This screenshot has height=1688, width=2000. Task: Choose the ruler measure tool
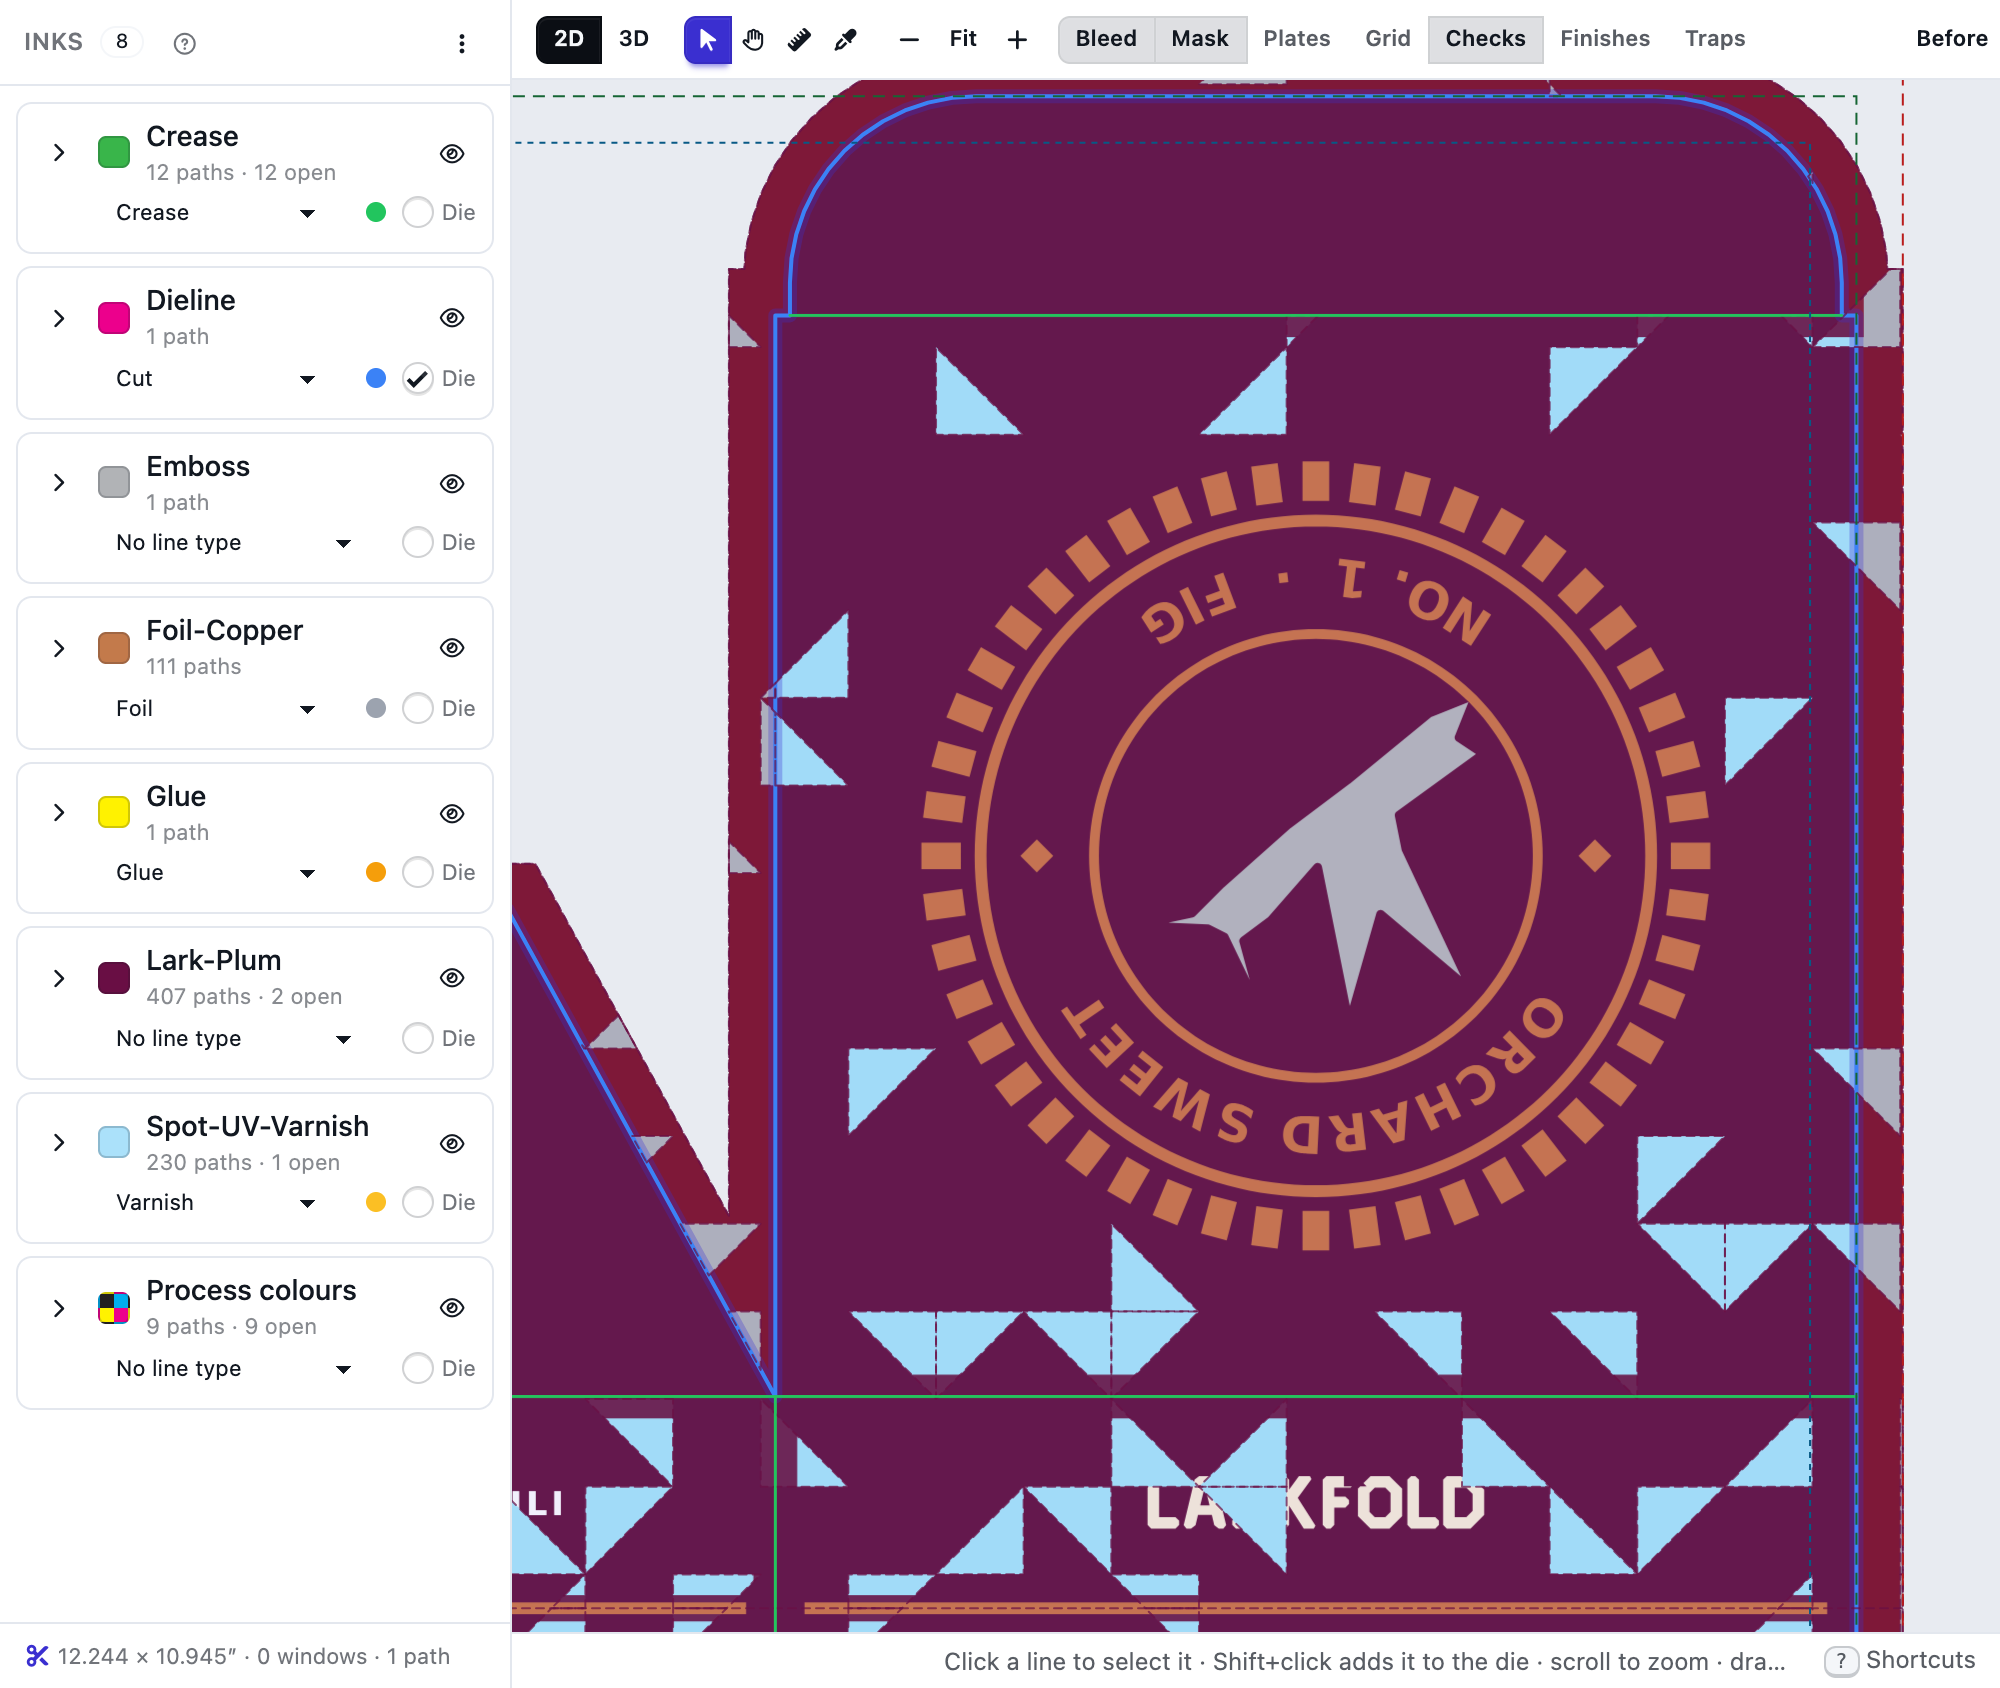click(x=799, y=40)
